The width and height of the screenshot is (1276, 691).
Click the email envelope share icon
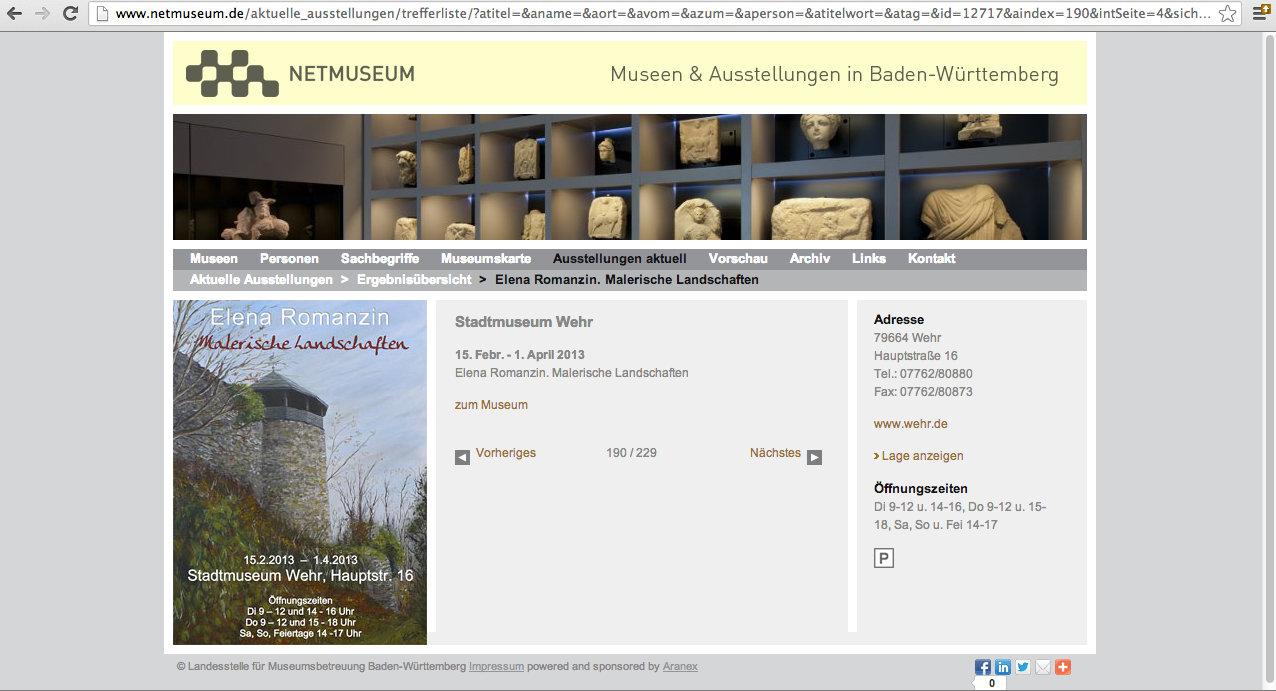[1043, 667]
